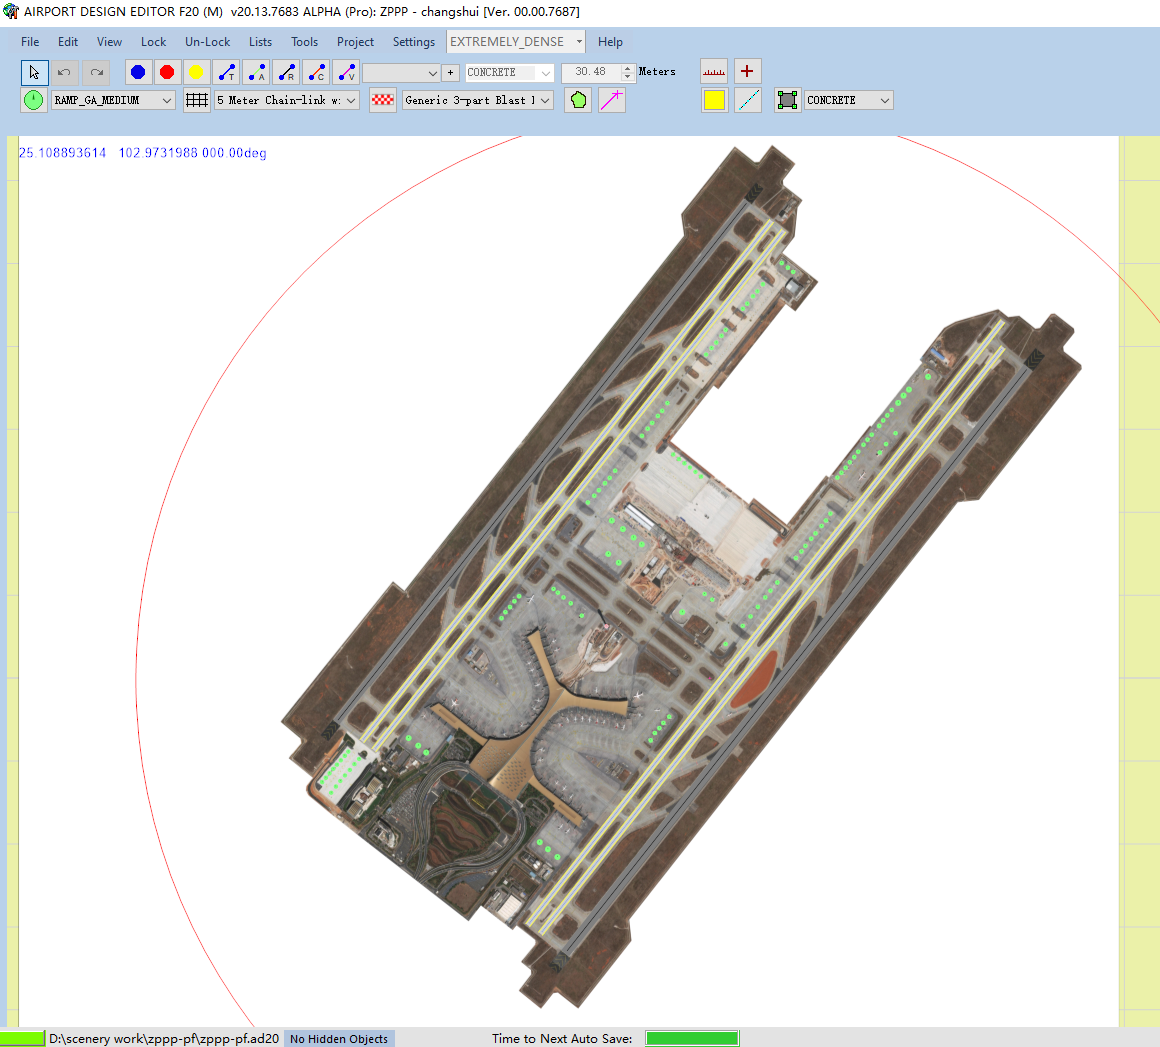Screen dimensions: 1160x1047
Task: Click the redo arrow button
Action: point(96,73)
